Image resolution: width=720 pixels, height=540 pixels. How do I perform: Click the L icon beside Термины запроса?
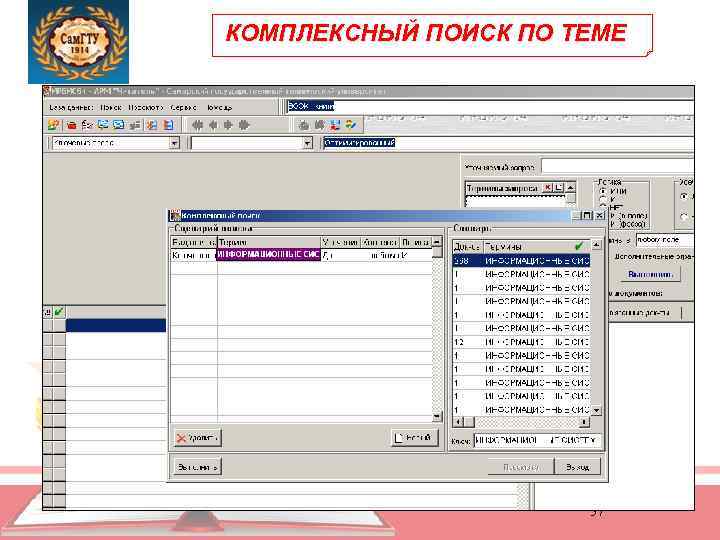[x=558, y=187]
